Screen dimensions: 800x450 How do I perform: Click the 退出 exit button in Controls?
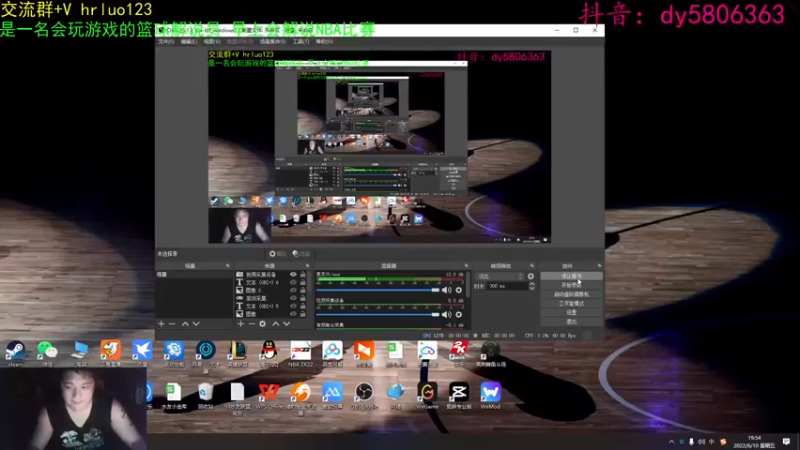(x=571, y=321)
